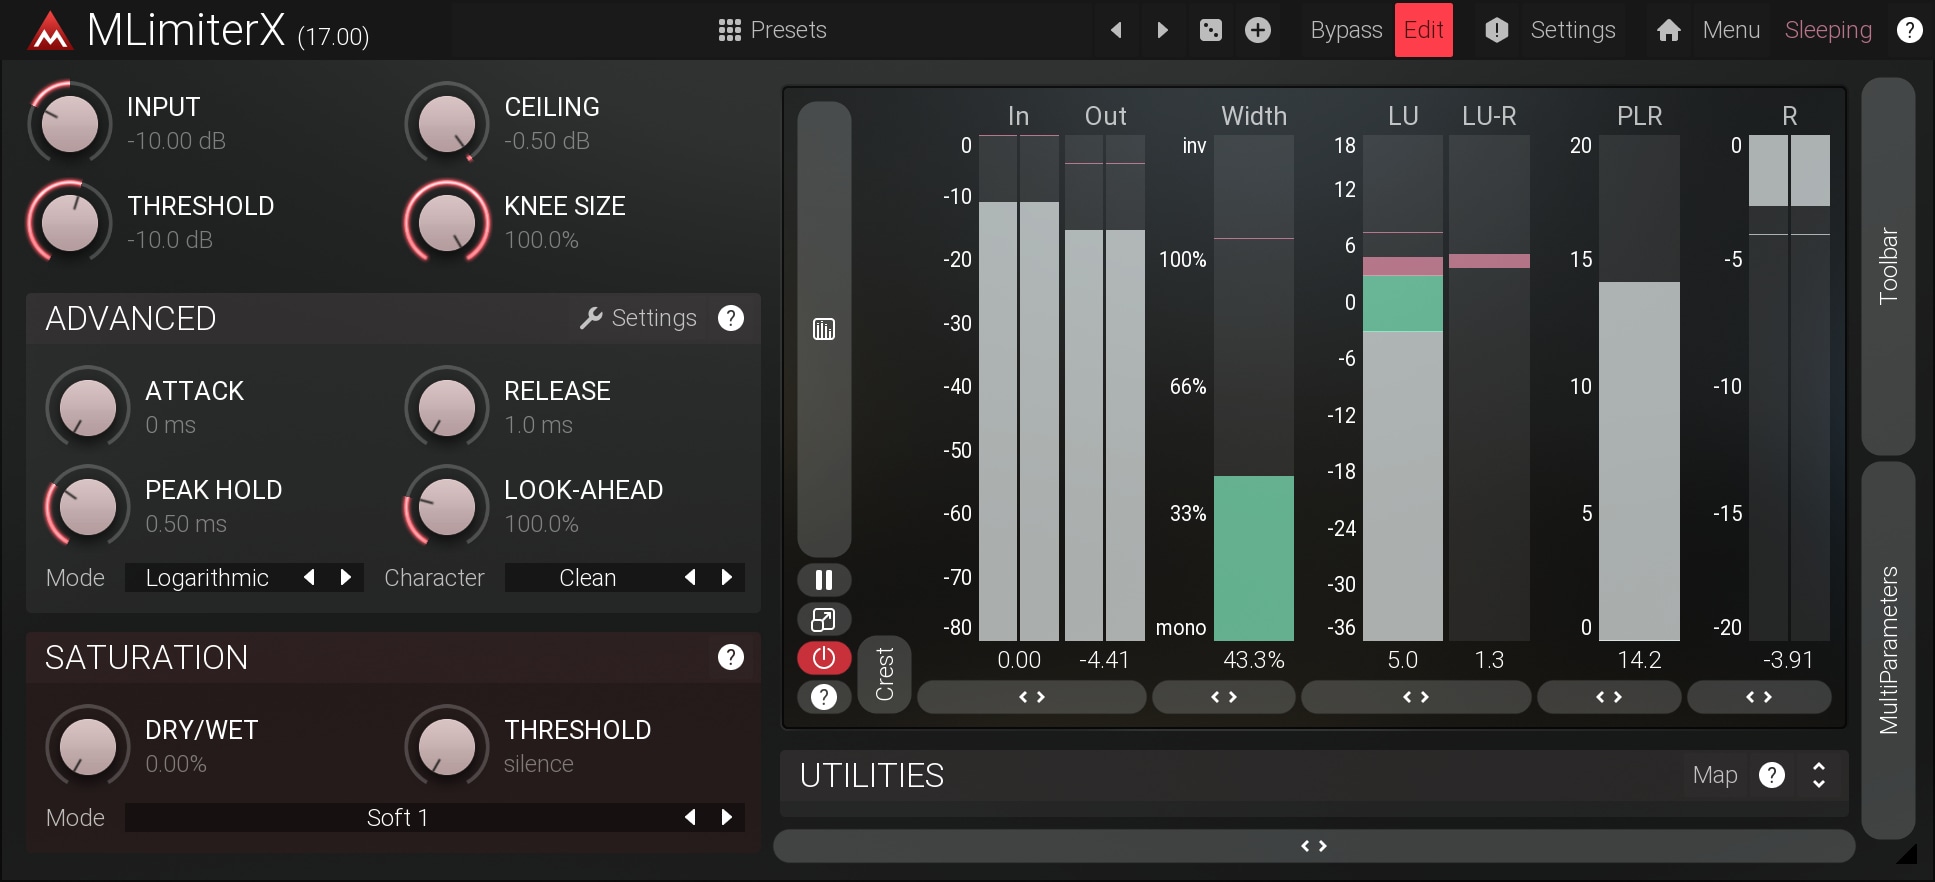Viewport: 1935px width, 882px height.
Task: Click the Threshold knob under Input
Action: tap(69, 222)
